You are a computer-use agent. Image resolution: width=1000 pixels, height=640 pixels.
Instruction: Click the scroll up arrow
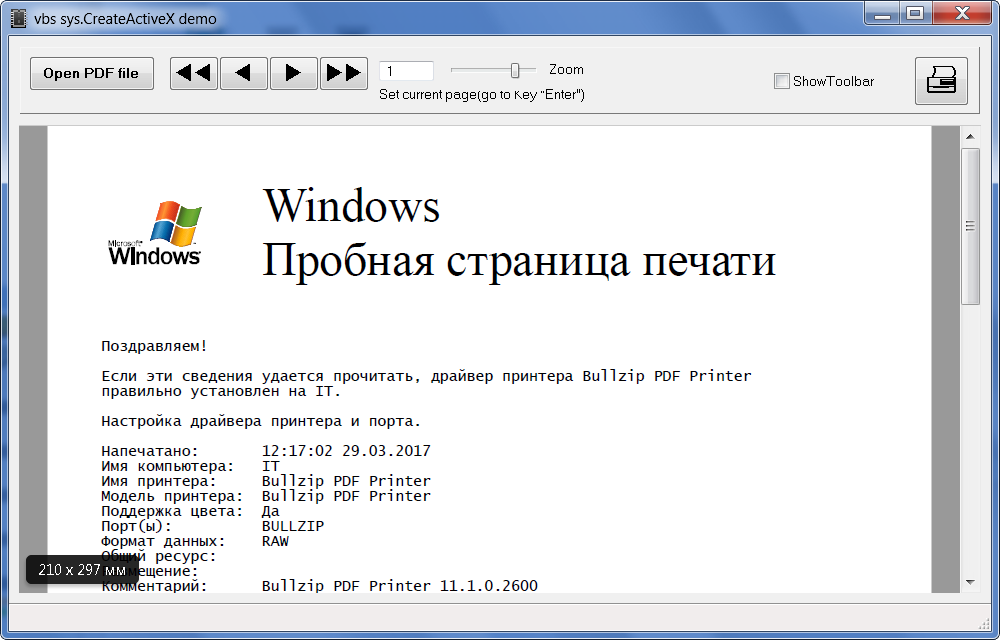970,136
